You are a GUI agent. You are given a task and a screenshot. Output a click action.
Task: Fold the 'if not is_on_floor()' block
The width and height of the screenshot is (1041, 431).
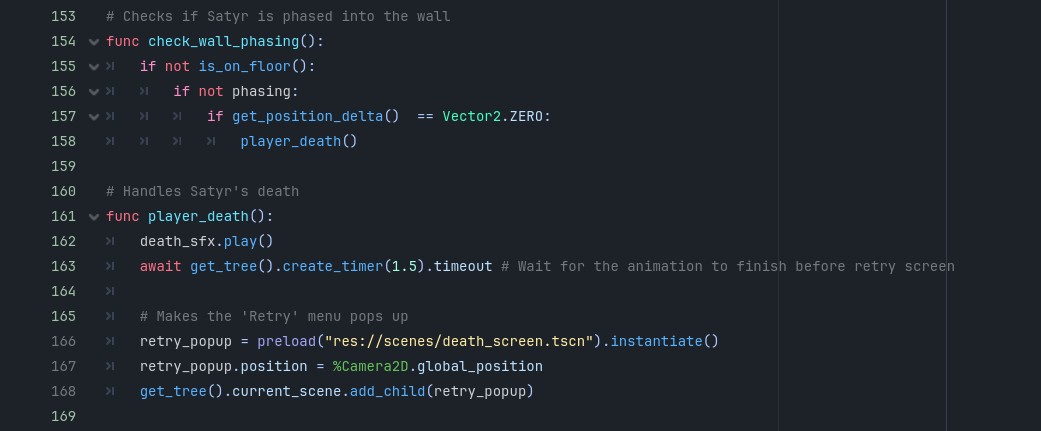coord(94,67)
